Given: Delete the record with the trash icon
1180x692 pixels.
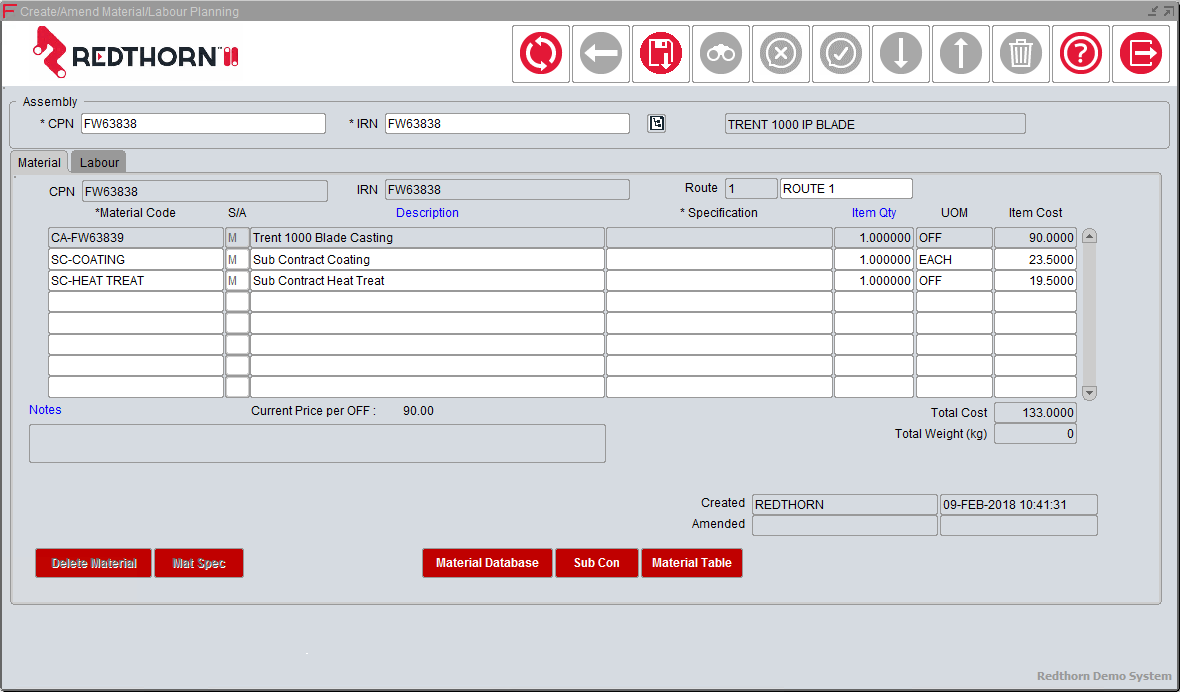Looking at the screenshot, I should (x=1020, y=53).
